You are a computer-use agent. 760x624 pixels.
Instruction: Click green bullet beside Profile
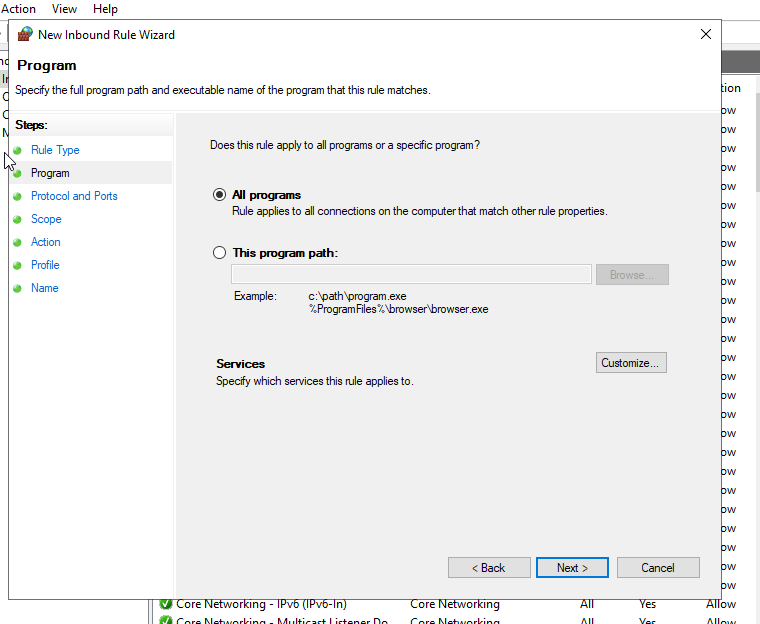click(x=17, y=265)
